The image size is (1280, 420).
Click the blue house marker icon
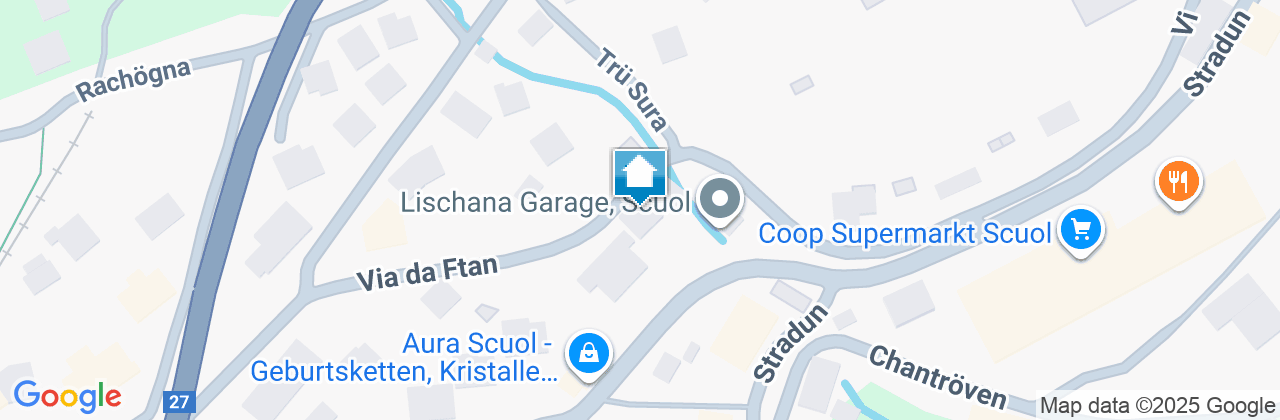tap(639, 177)
